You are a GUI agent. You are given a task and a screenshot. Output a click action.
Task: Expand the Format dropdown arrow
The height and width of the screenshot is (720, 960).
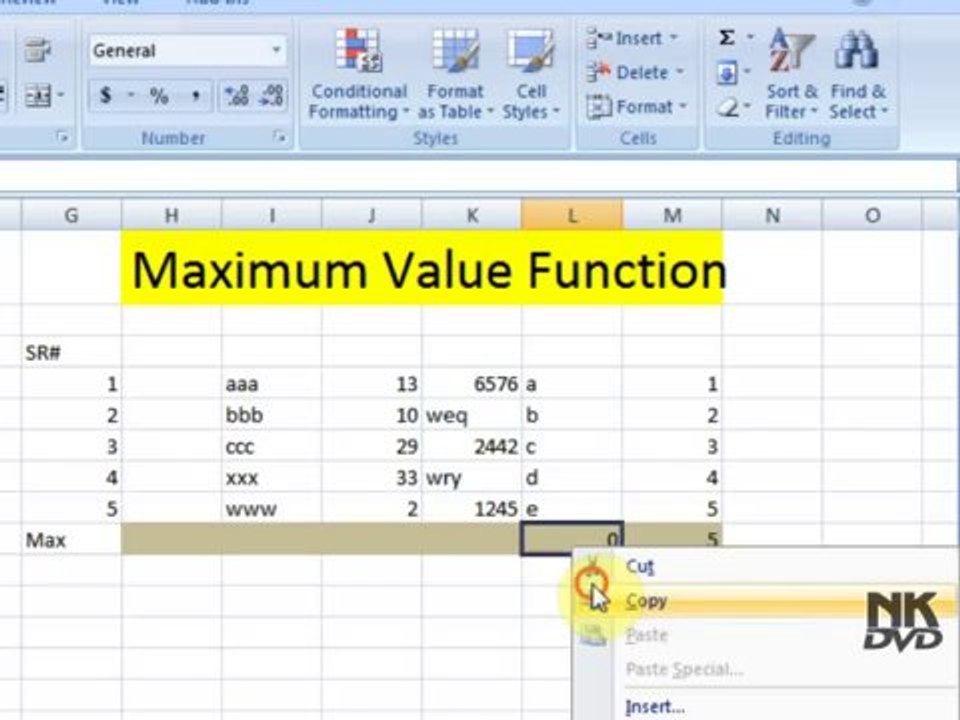pos(683,107)
